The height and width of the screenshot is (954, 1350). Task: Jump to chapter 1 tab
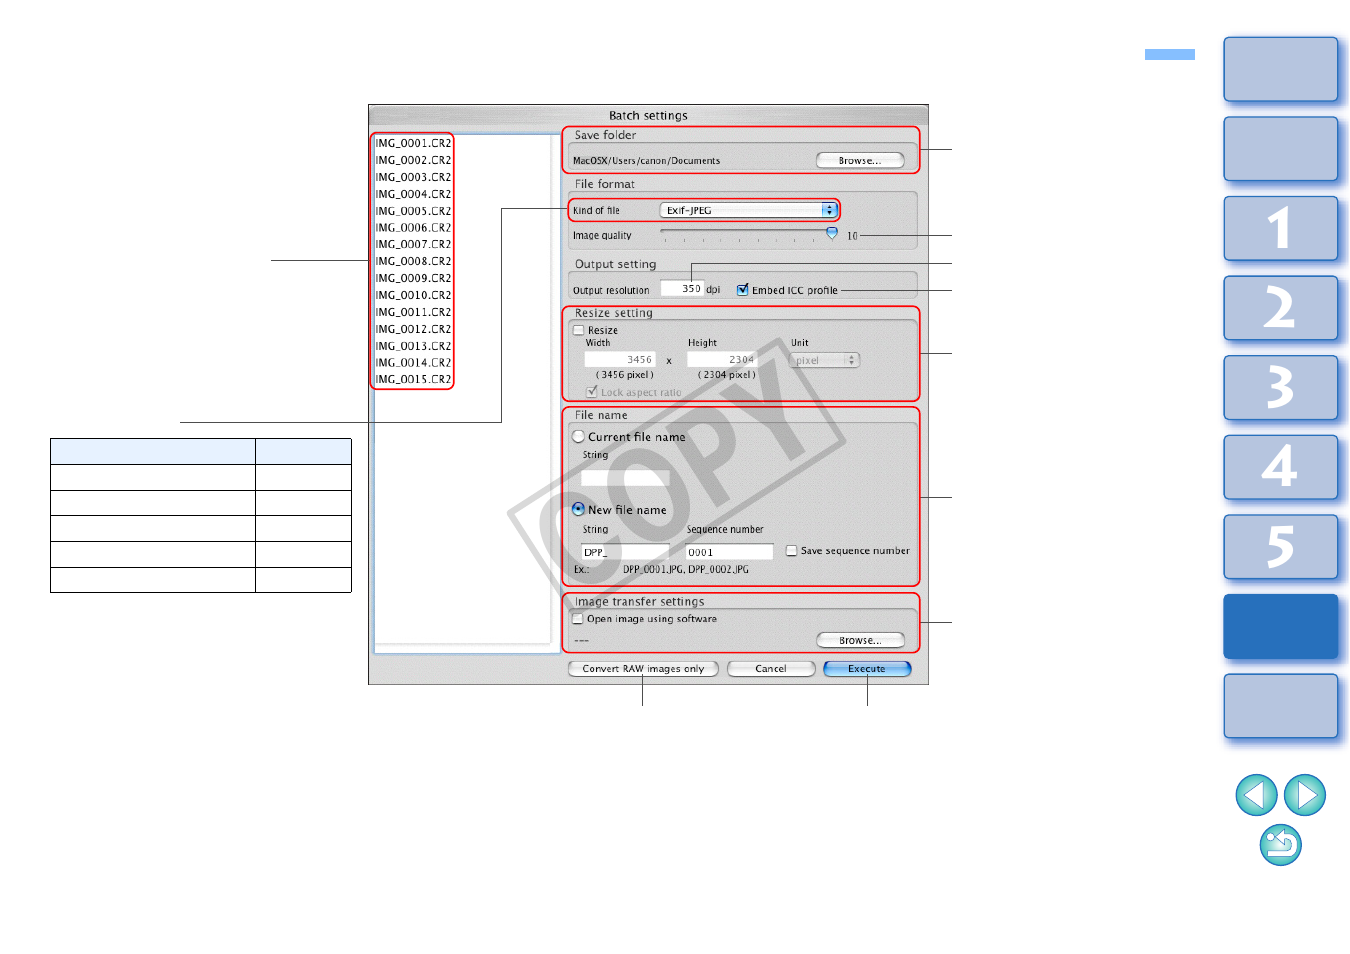coord(1280,228)
